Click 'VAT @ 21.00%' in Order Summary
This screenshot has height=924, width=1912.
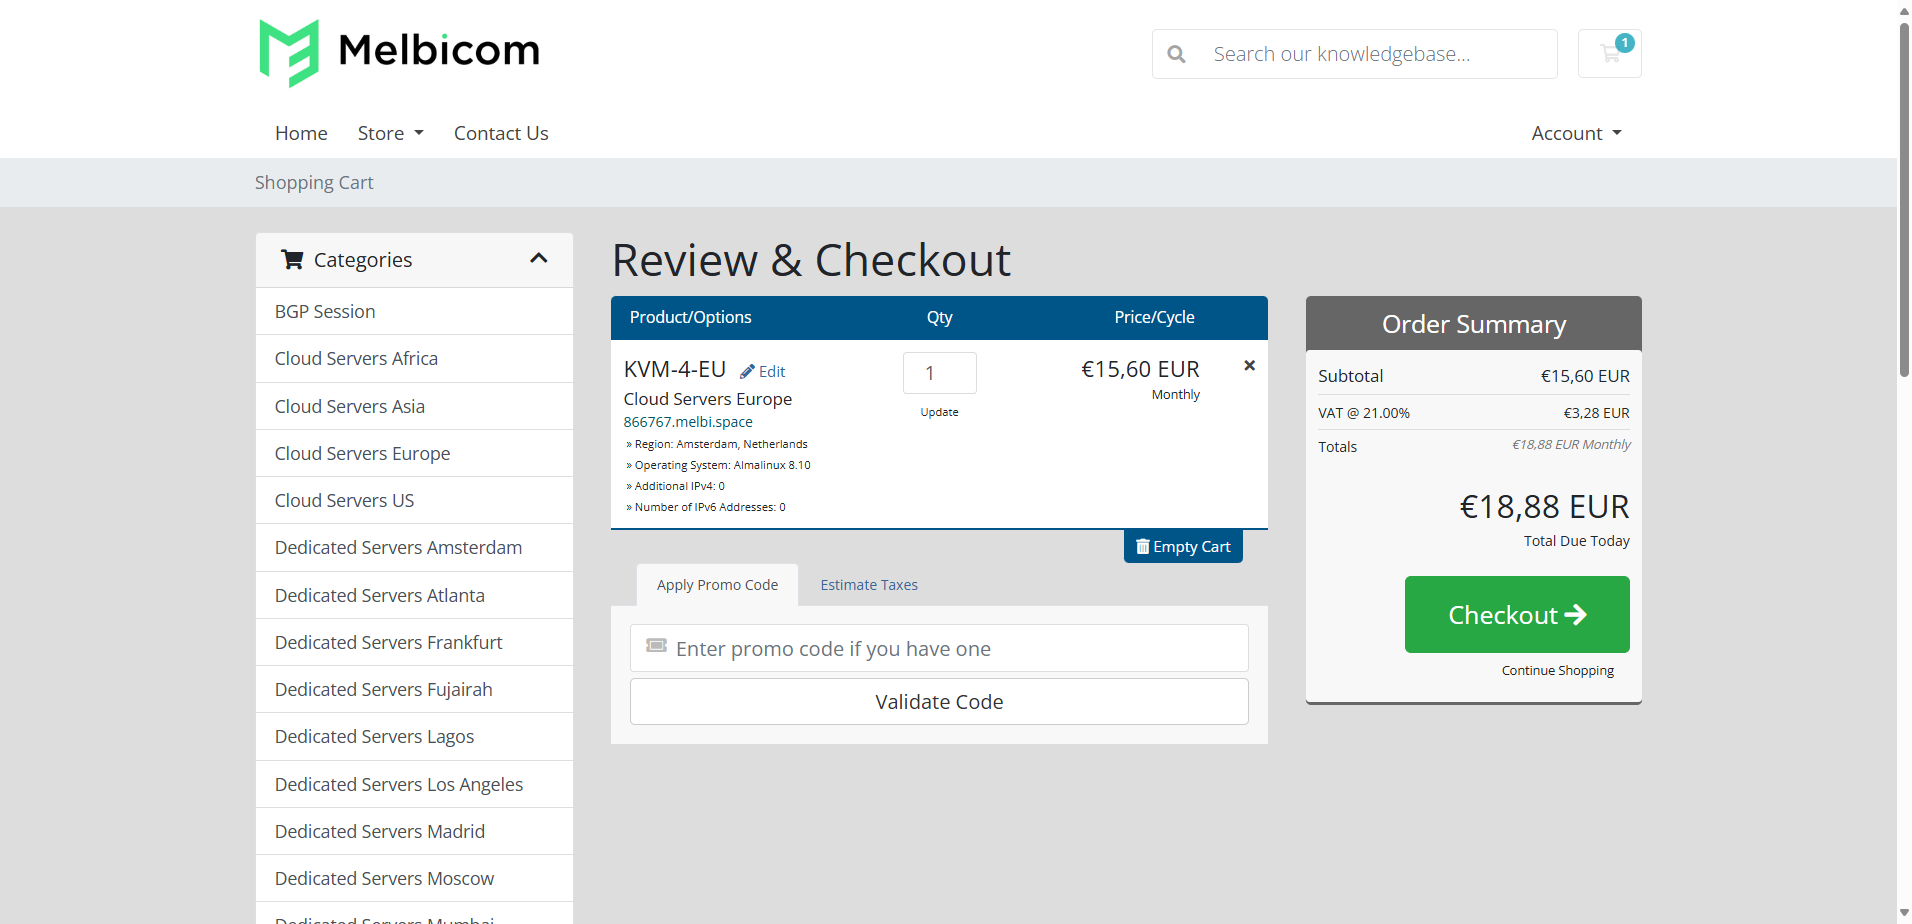coord(1364,413)
